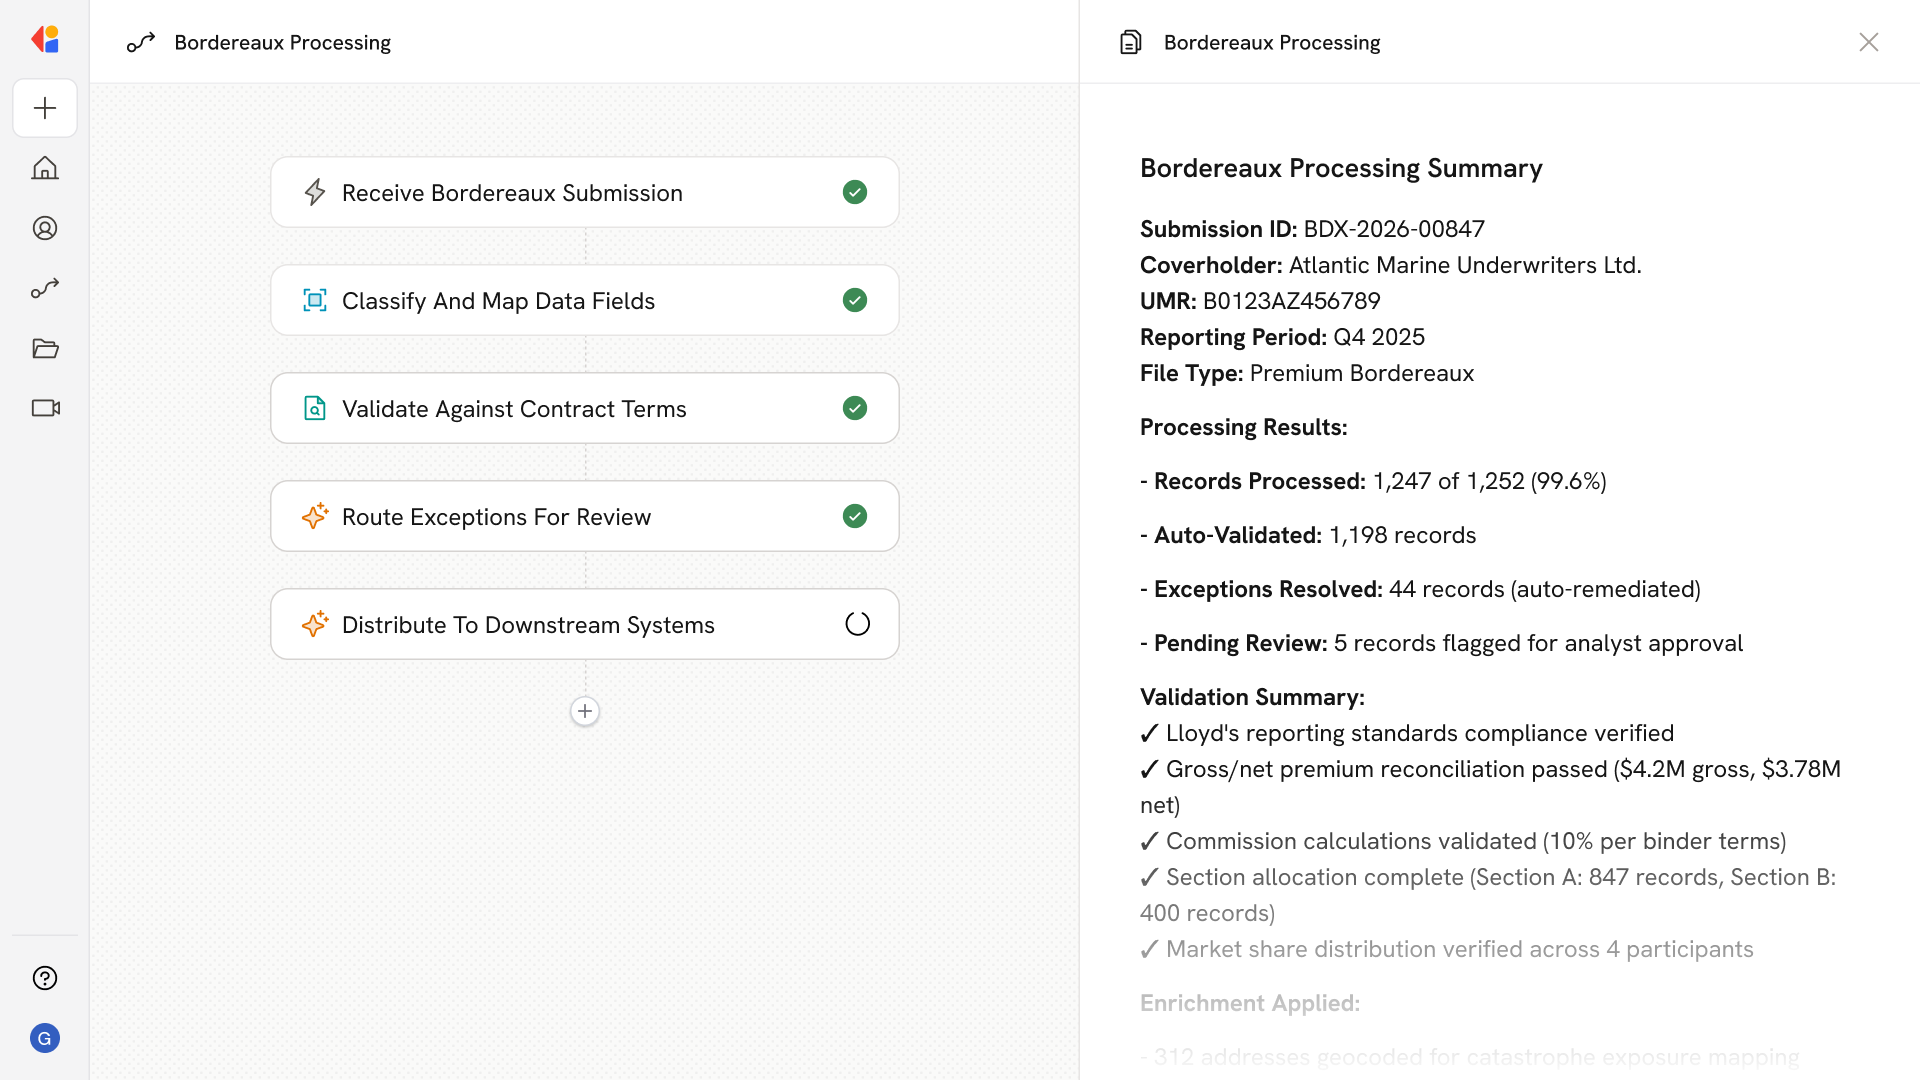Open the Home icon in sidebar
The image size is (1920, 1080).
[45, 168]
